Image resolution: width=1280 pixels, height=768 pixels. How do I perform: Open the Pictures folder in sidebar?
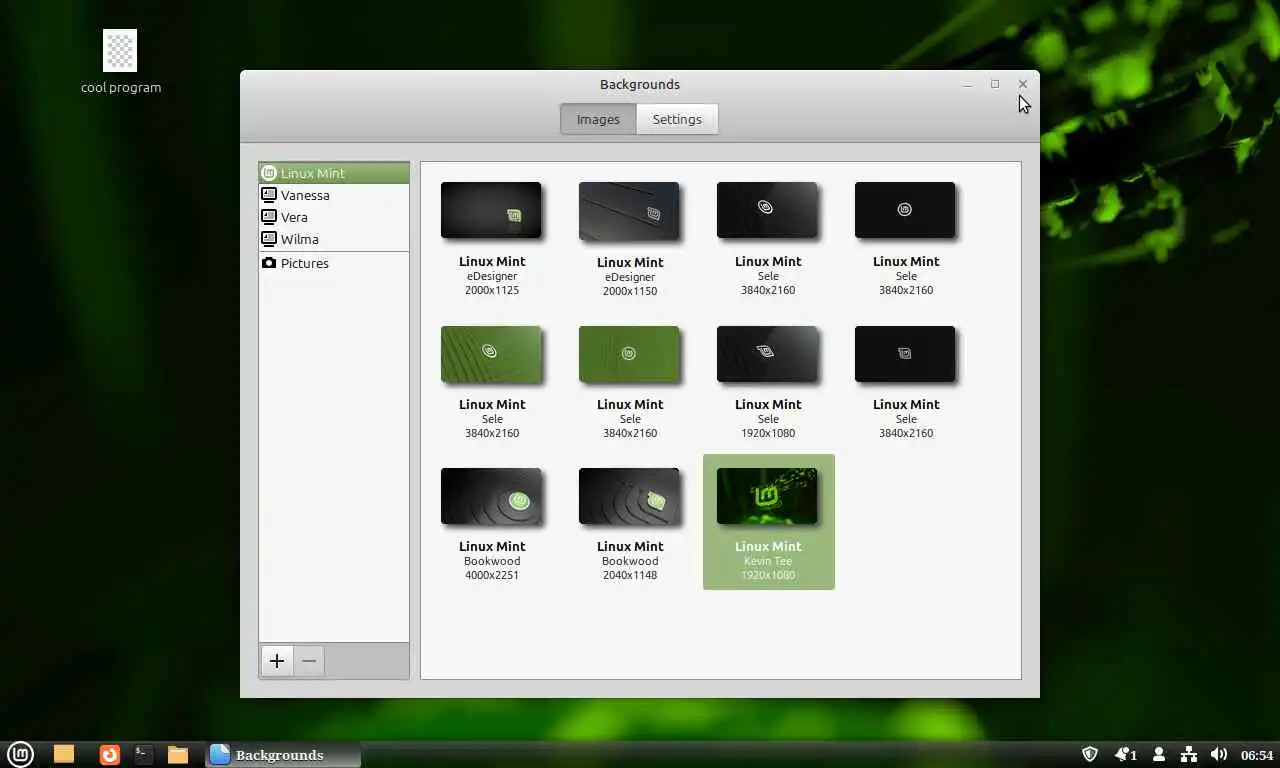[334, 263]
